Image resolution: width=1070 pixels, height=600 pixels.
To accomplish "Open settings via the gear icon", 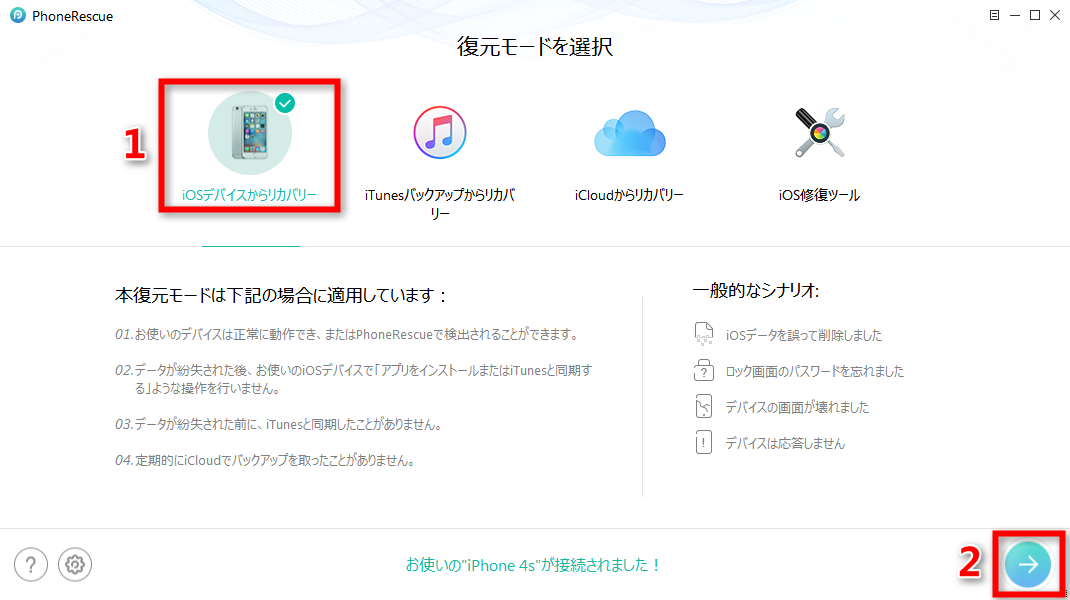I will (x=75, y=565).
